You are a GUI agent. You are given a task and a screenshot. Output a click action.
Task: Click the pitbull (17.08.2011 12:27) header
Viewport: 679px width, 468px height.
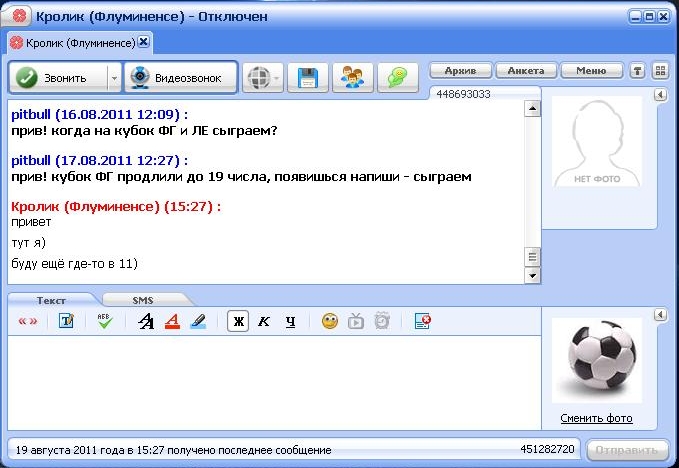100,161
